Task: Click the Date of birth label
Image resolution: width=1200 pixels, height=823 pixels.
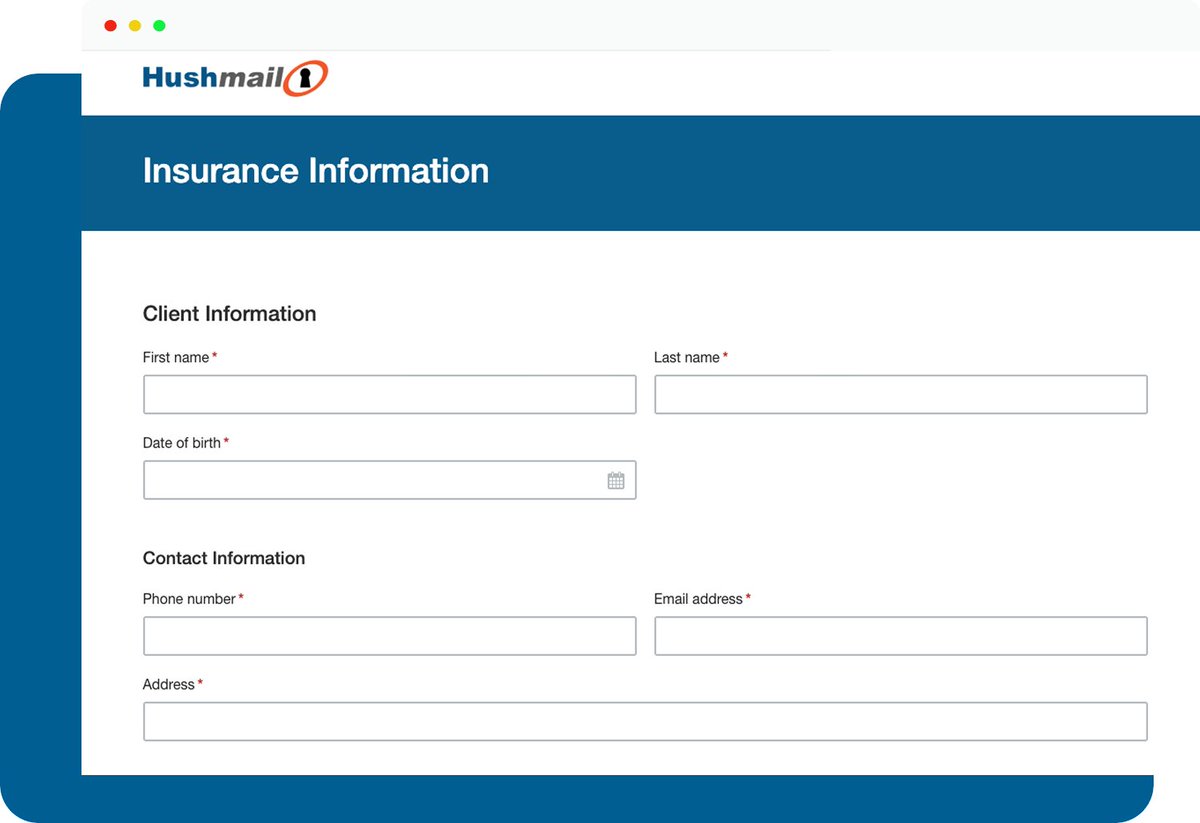Action: (x=182, y=443)
